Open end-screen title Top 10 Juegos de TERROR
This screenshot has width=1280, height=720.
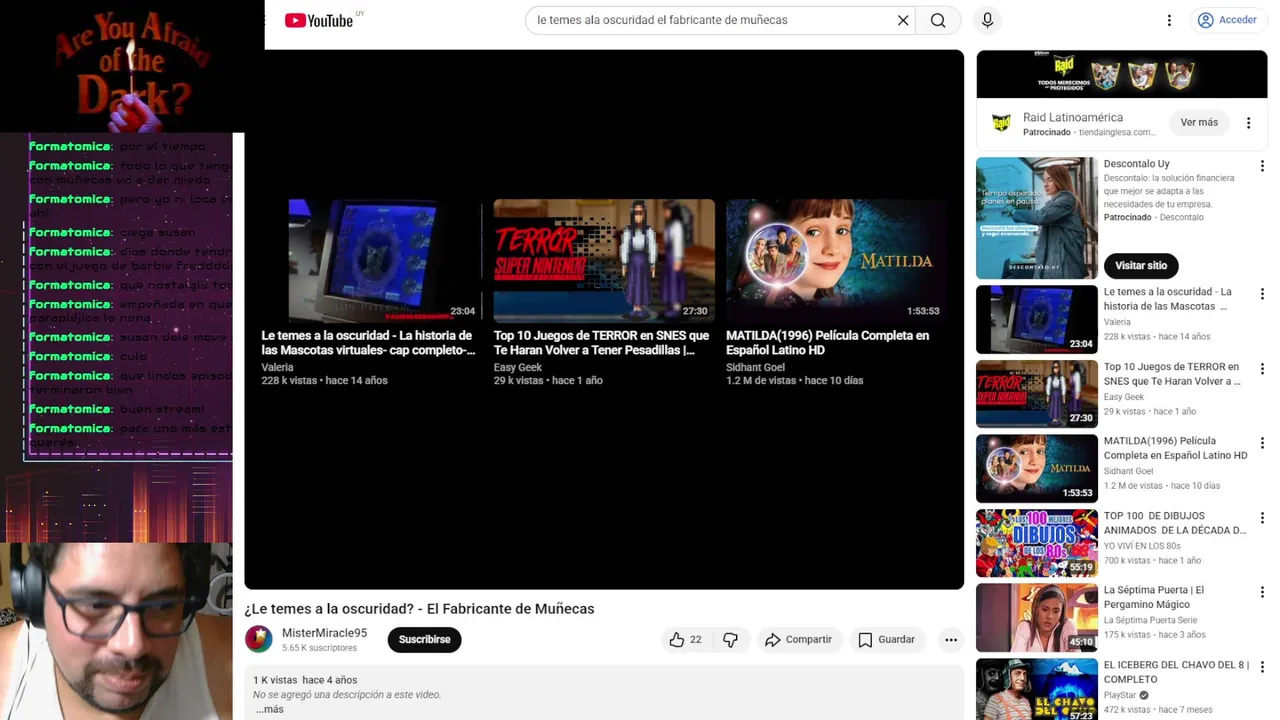(601, 343)
